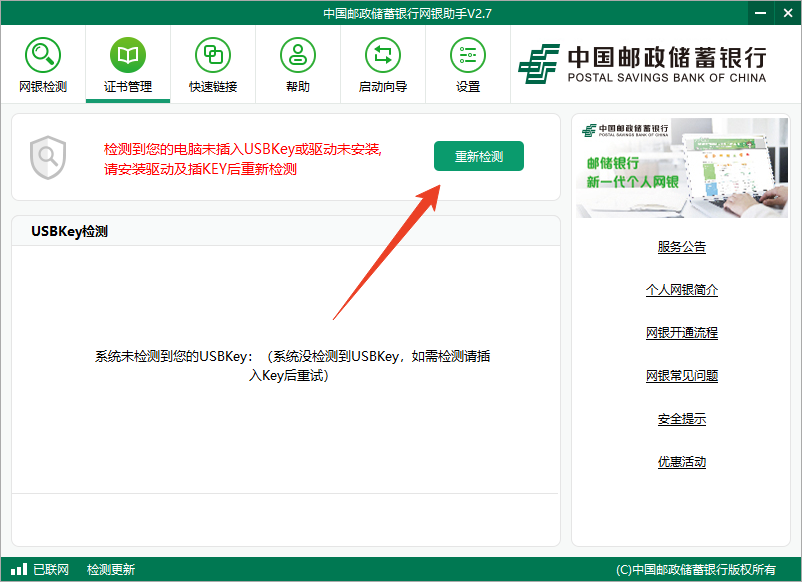Click the shield search icon
Screen dimensions: 802x582
[48, 157]
